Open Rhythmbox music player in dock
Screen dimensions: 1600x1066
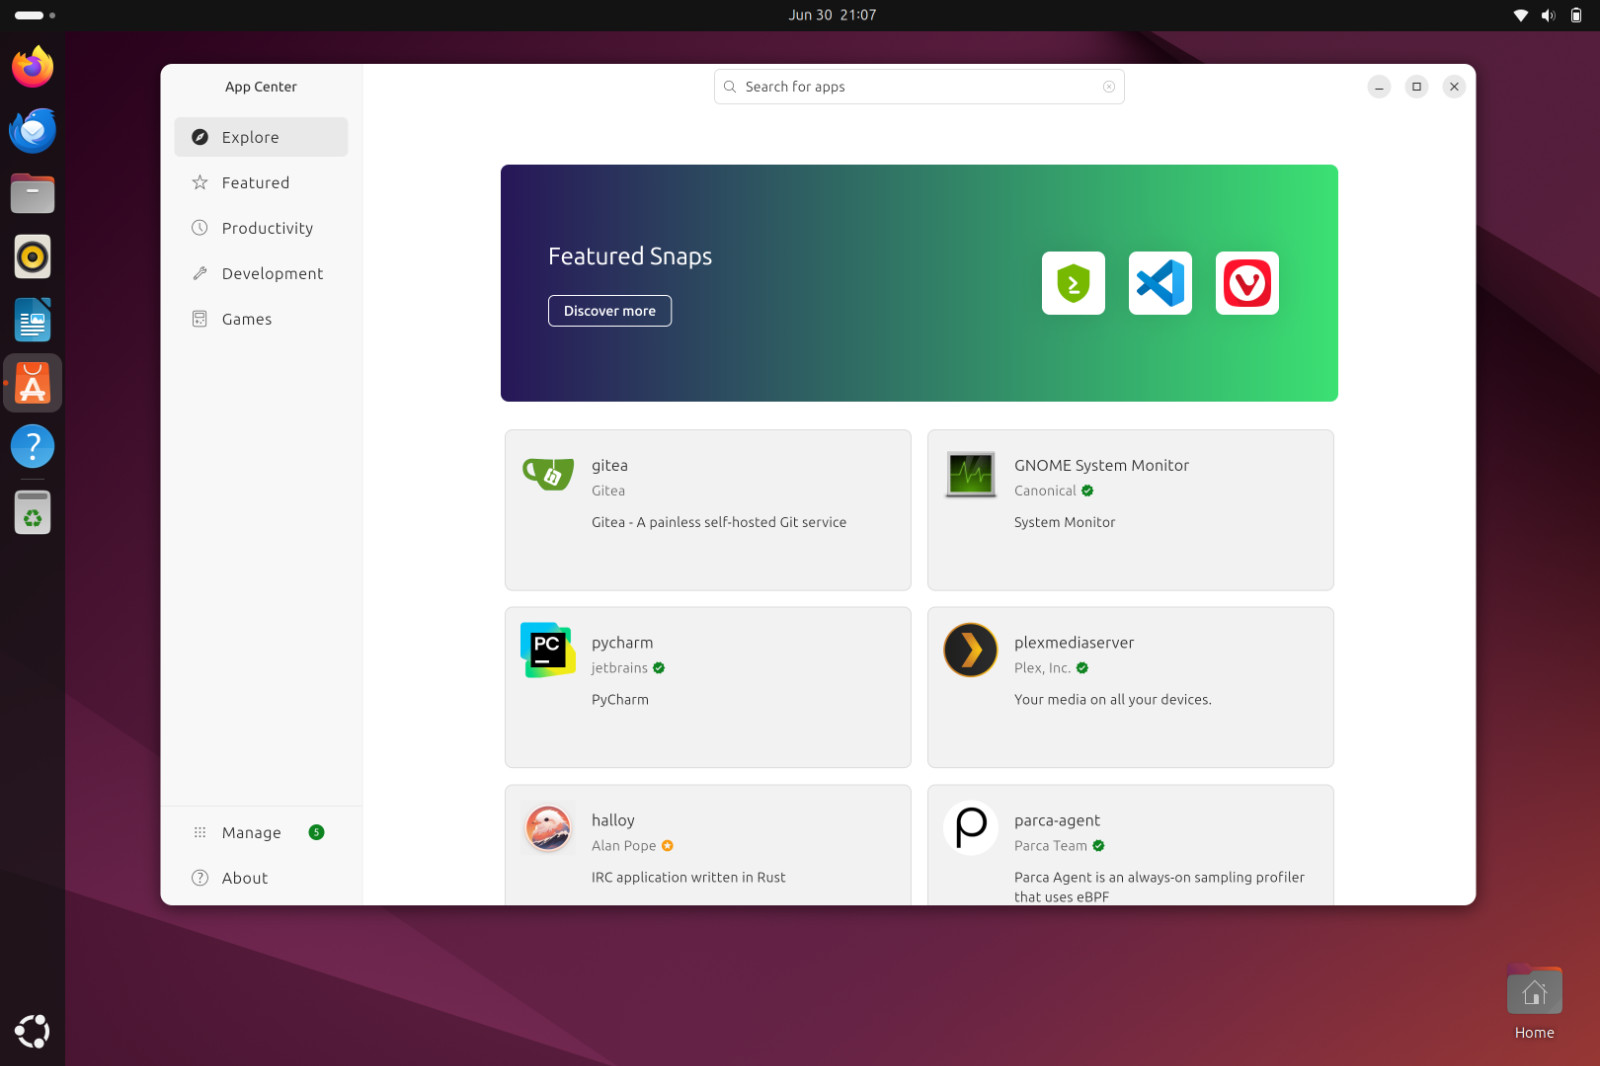pos(33,257)
